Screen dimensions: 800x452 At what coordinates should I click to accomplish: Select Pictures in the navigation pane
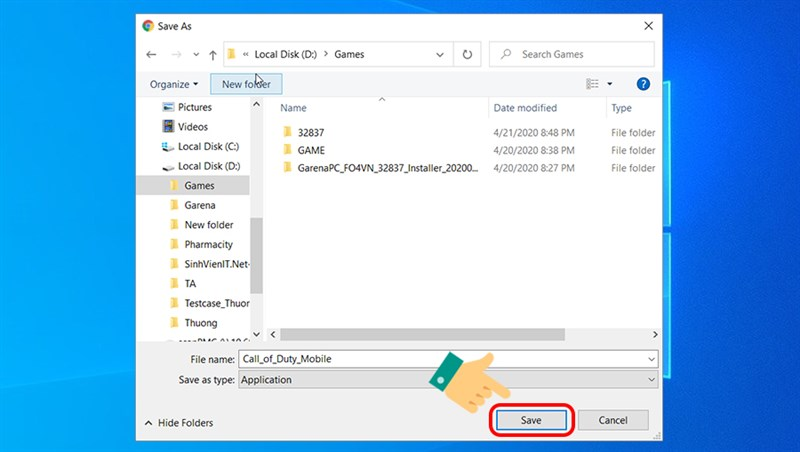[195, 107]
